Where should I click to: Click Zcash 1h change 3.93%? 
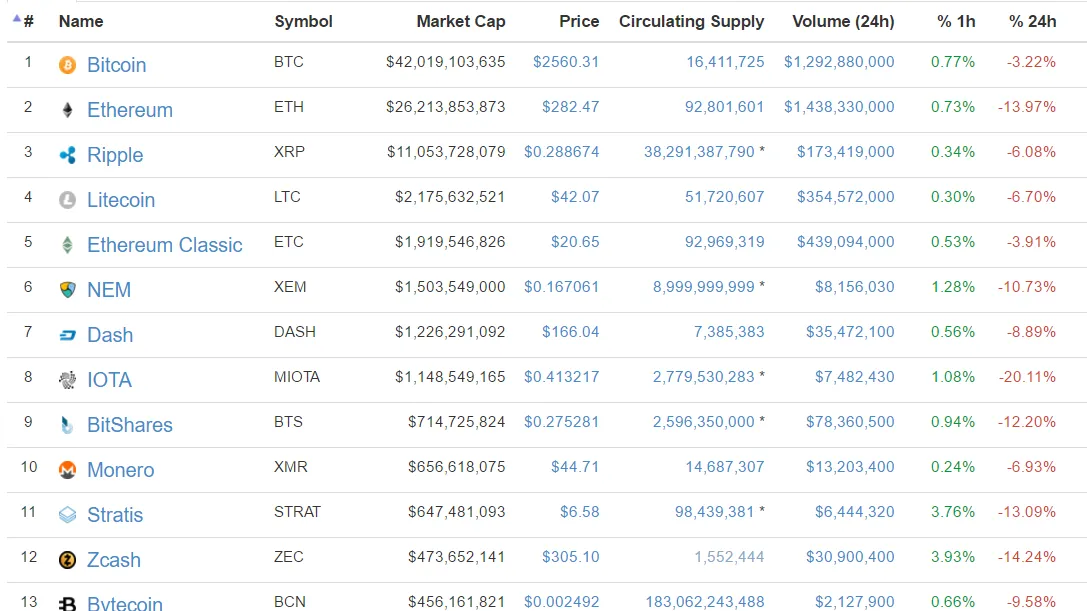(x=953, y=557)
